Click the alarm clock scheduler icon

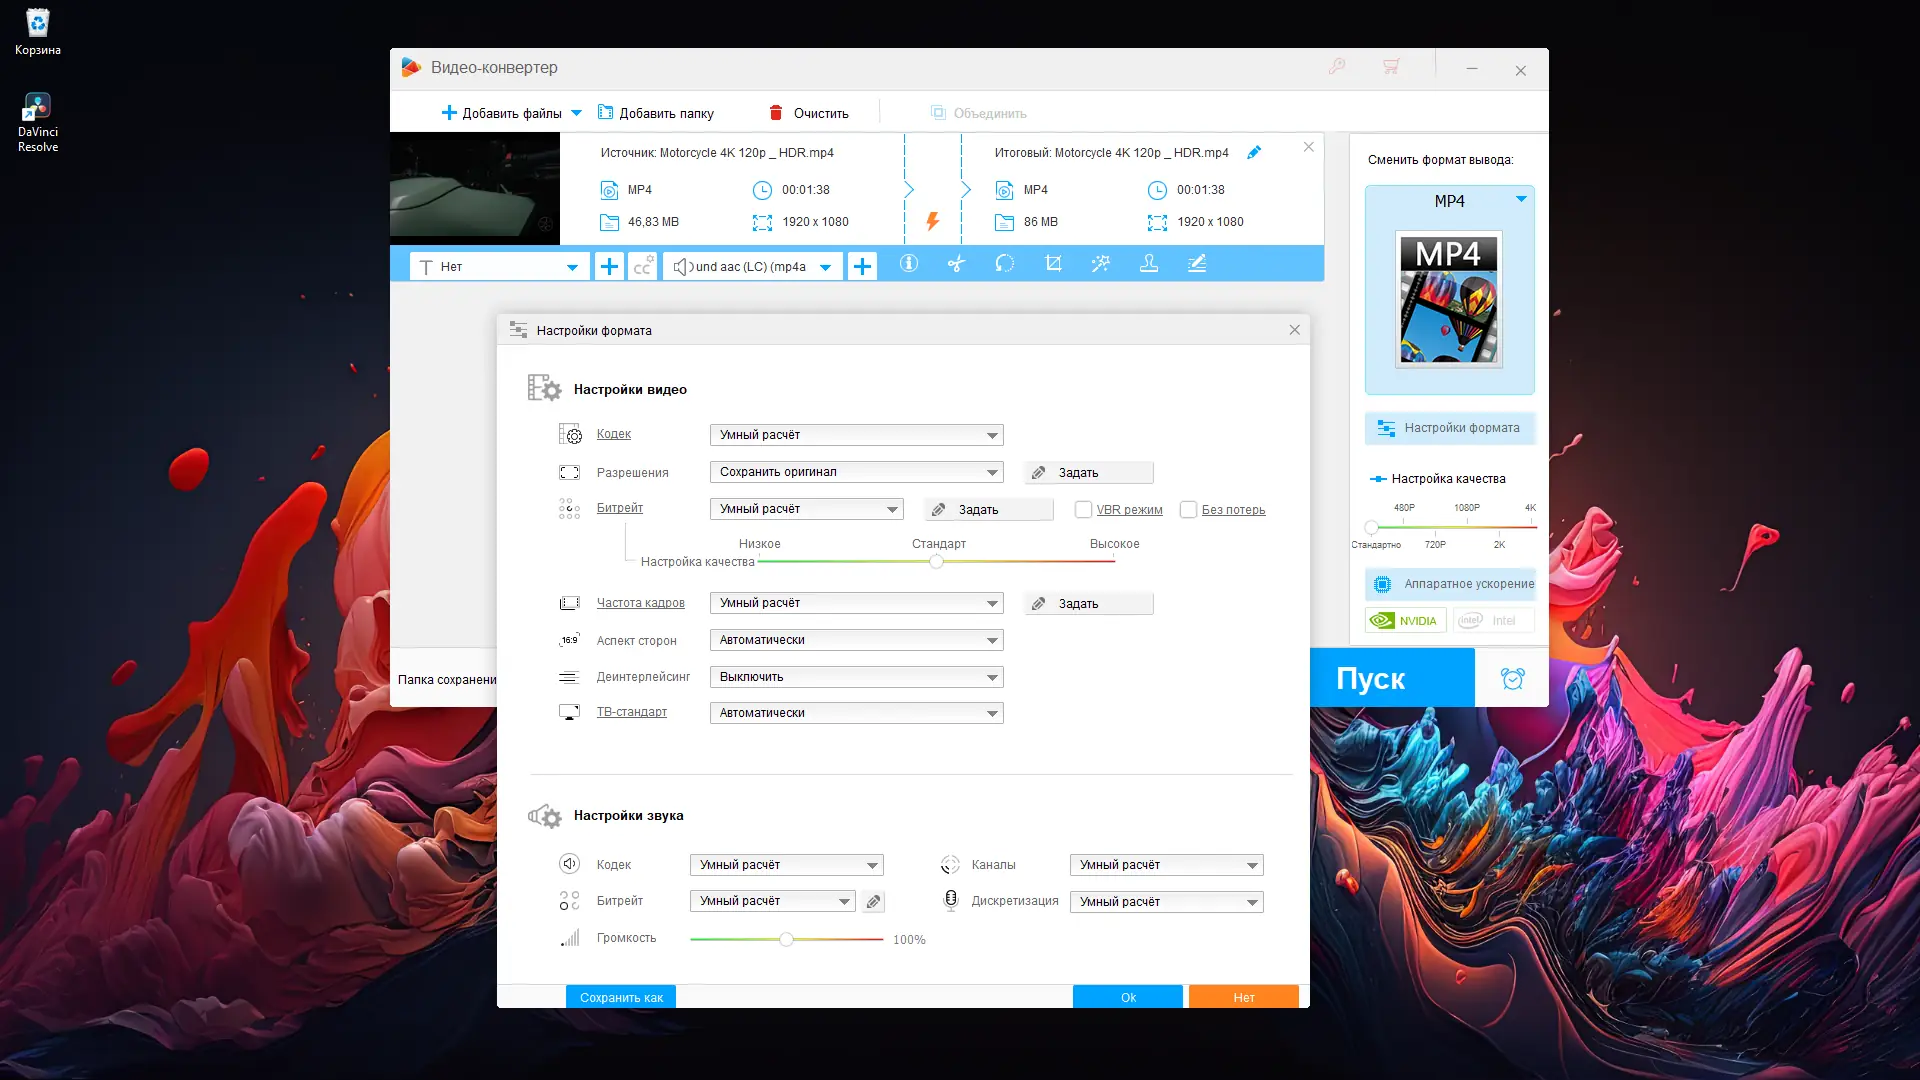coord(1512,679)
